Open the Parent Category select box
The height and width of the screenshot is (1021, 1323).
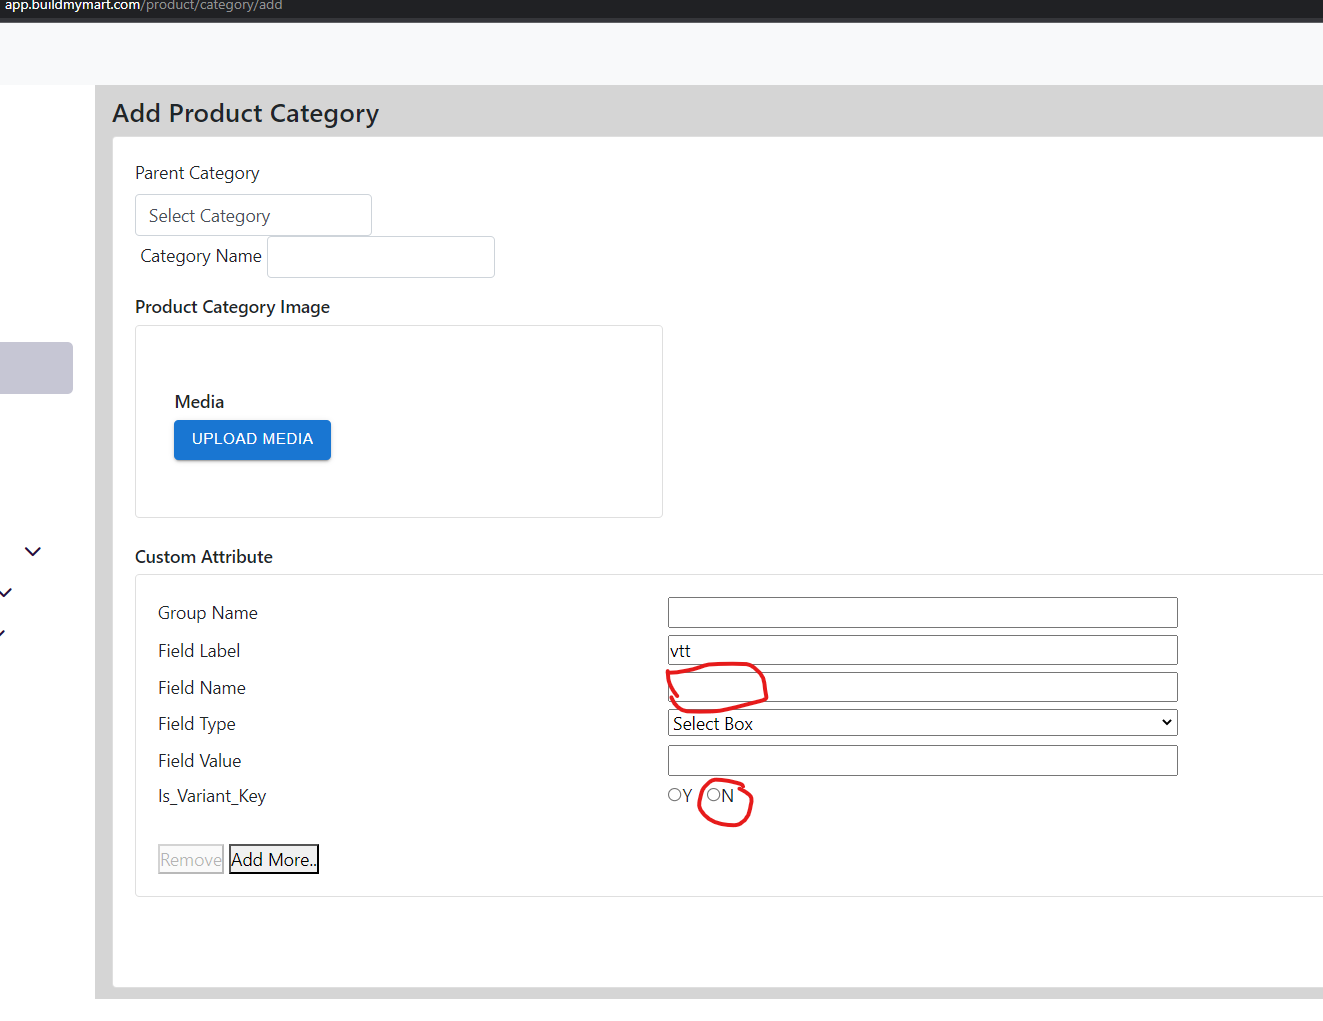tap(253, 215)
